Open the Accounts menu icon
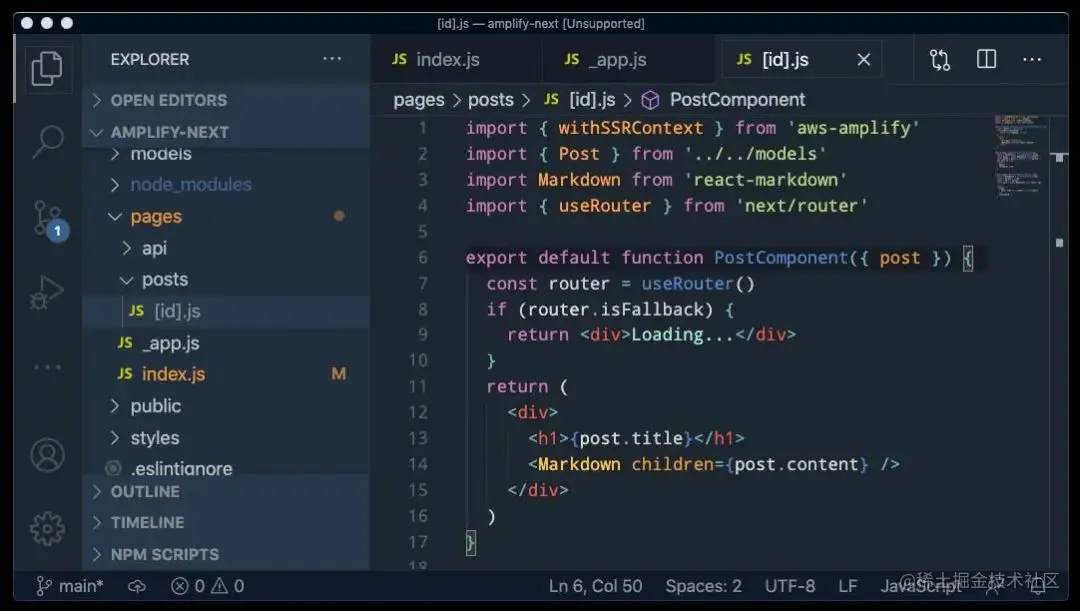This screenshot has height=611, width=1080. click(47, 455)
